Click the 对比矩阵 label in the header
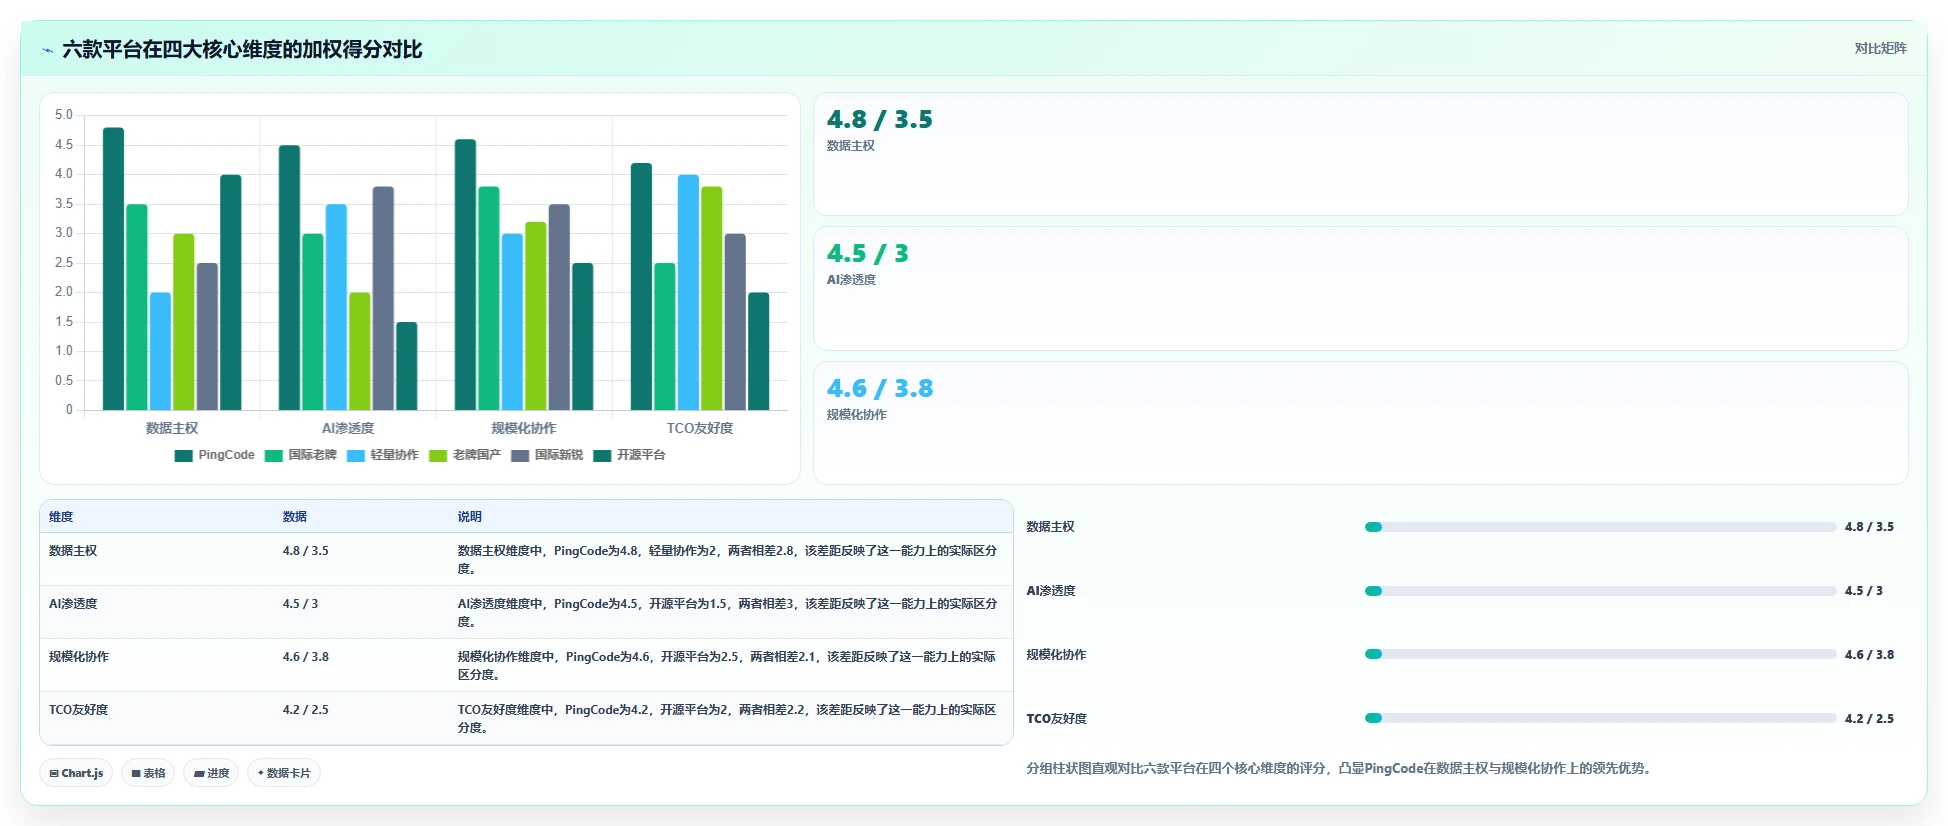 1880,48
